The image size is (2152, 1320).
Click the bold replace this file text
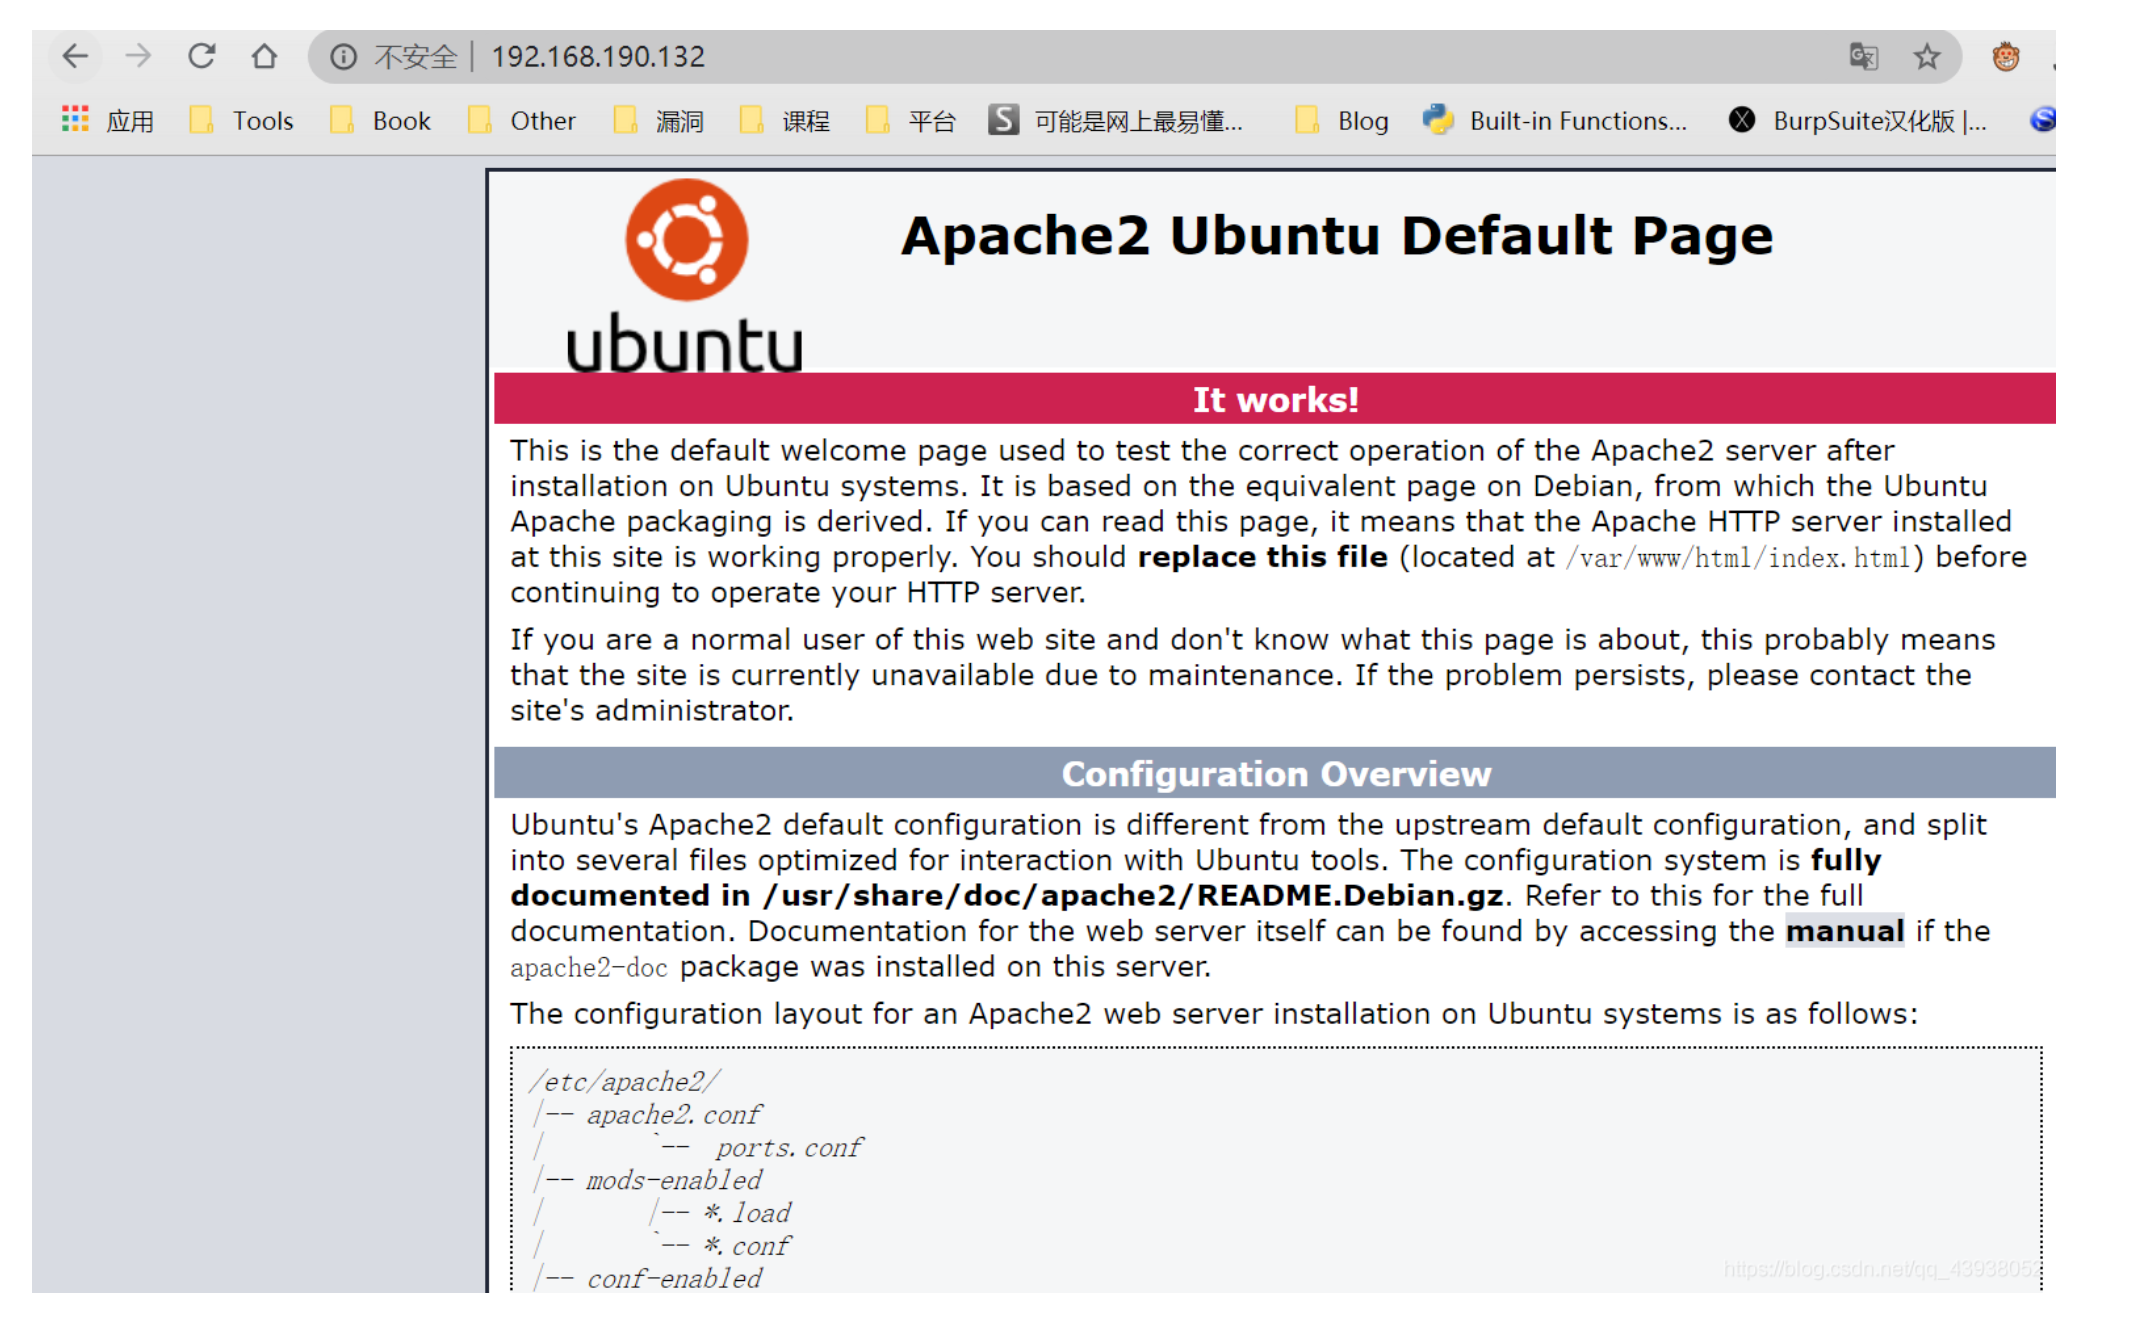[1262, 557]
